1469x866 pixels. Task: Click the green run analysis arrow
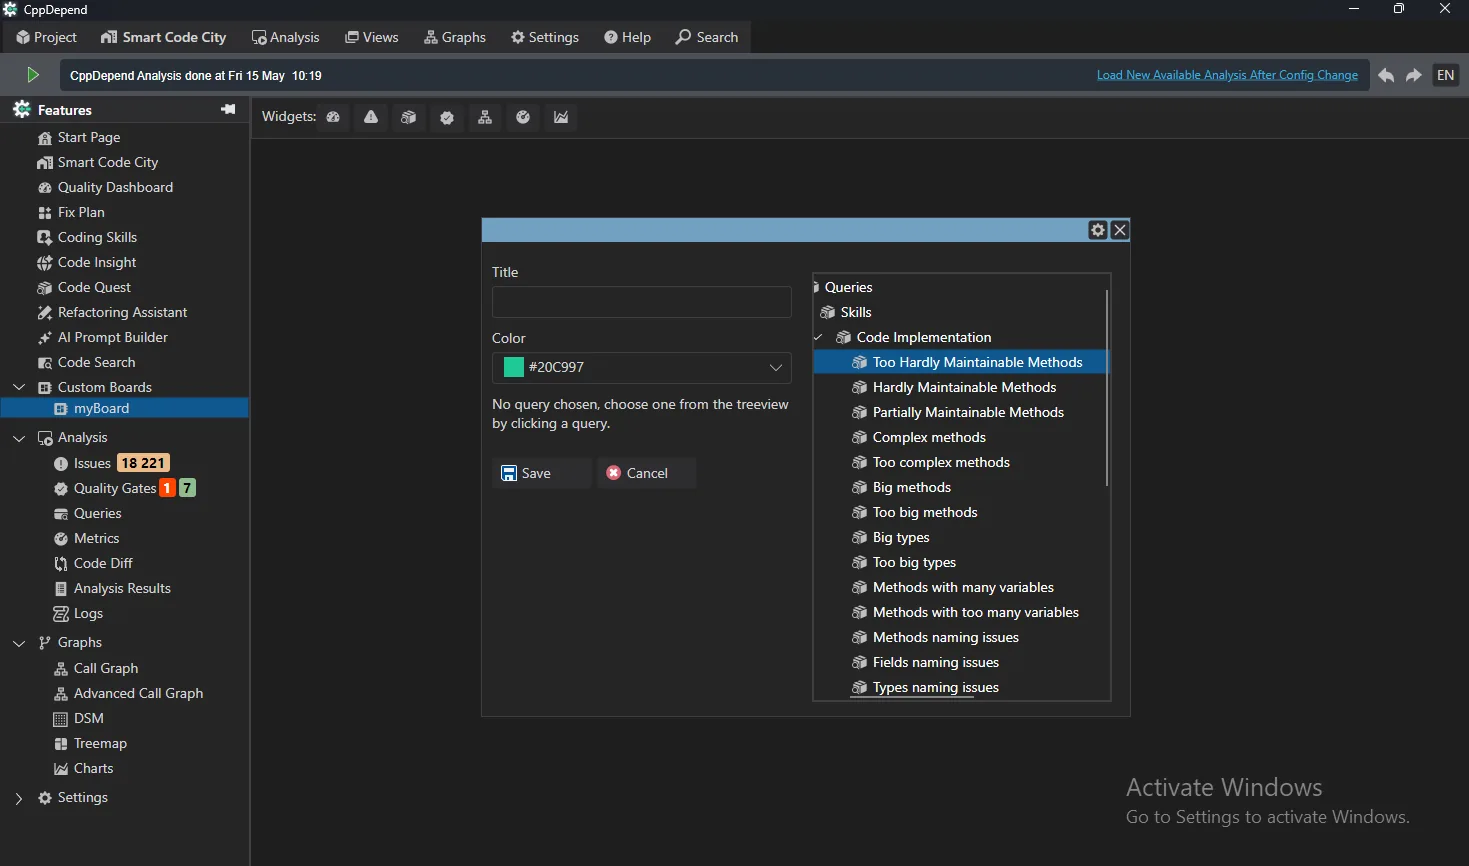[32, 75]
